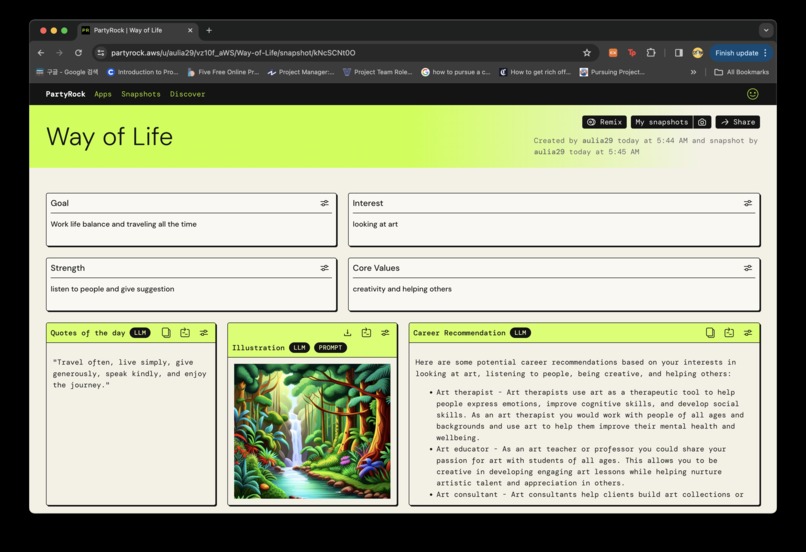Open the how to pursue a c... bookmark
The image size is (806, 552).
(456, 72)
